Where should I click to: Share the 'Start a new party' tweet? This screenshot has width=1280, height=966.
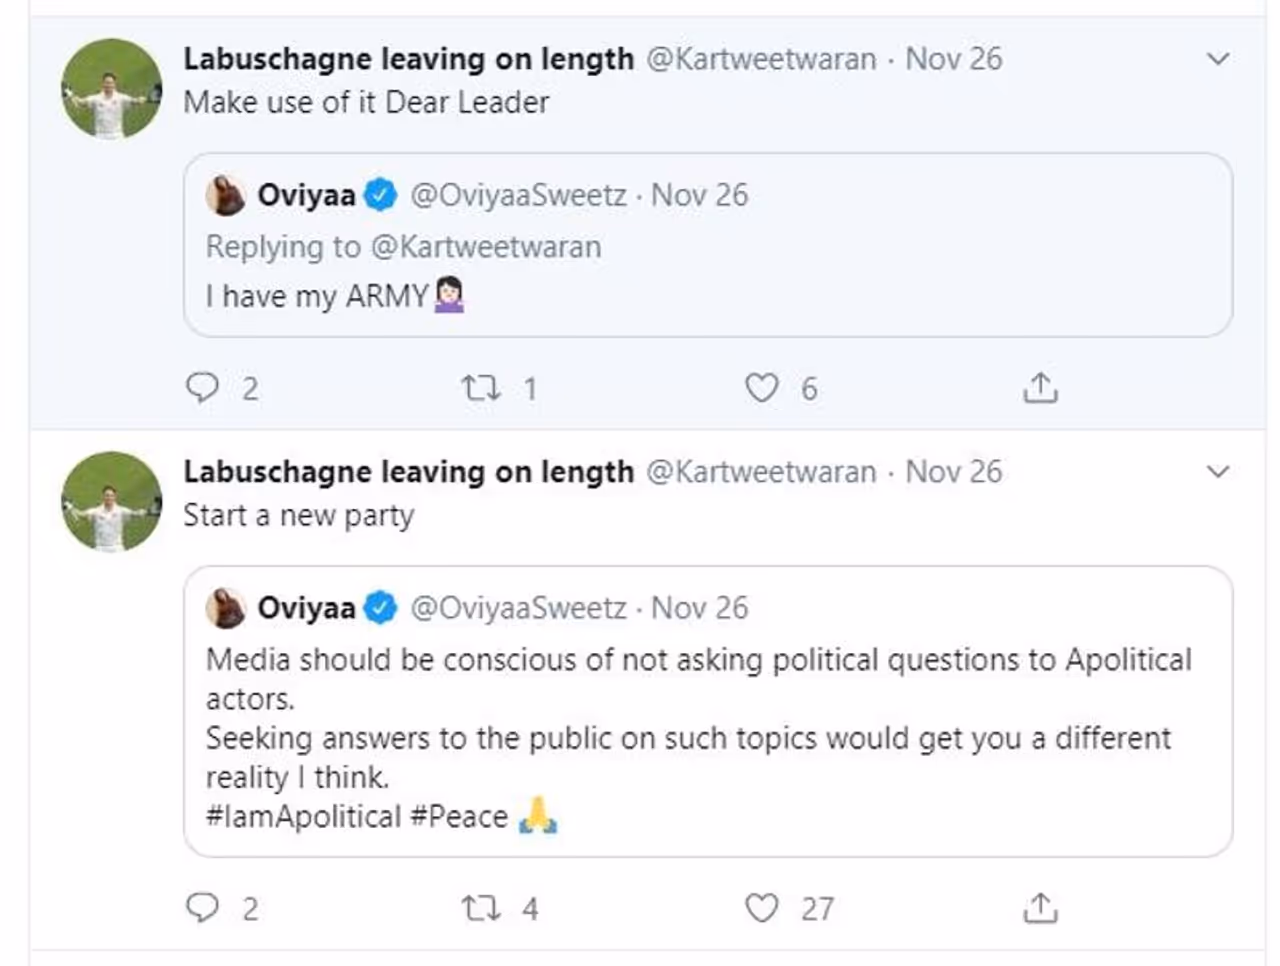(1040, 907)
